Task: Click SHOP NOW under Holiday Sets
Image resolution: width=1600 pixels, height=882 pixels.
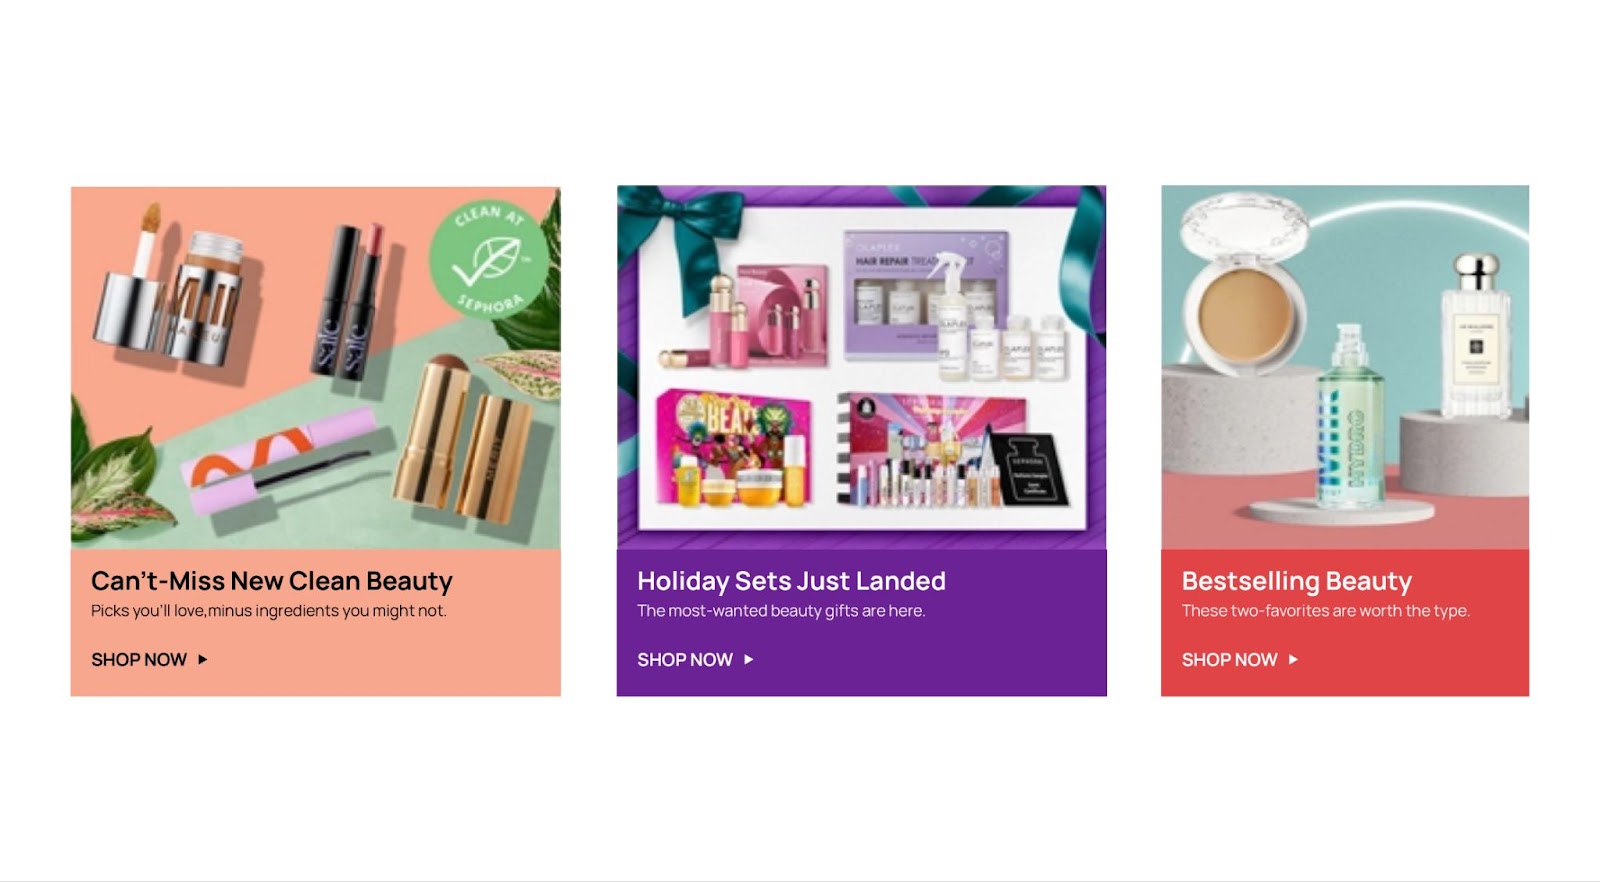Action: click(685, 660)
